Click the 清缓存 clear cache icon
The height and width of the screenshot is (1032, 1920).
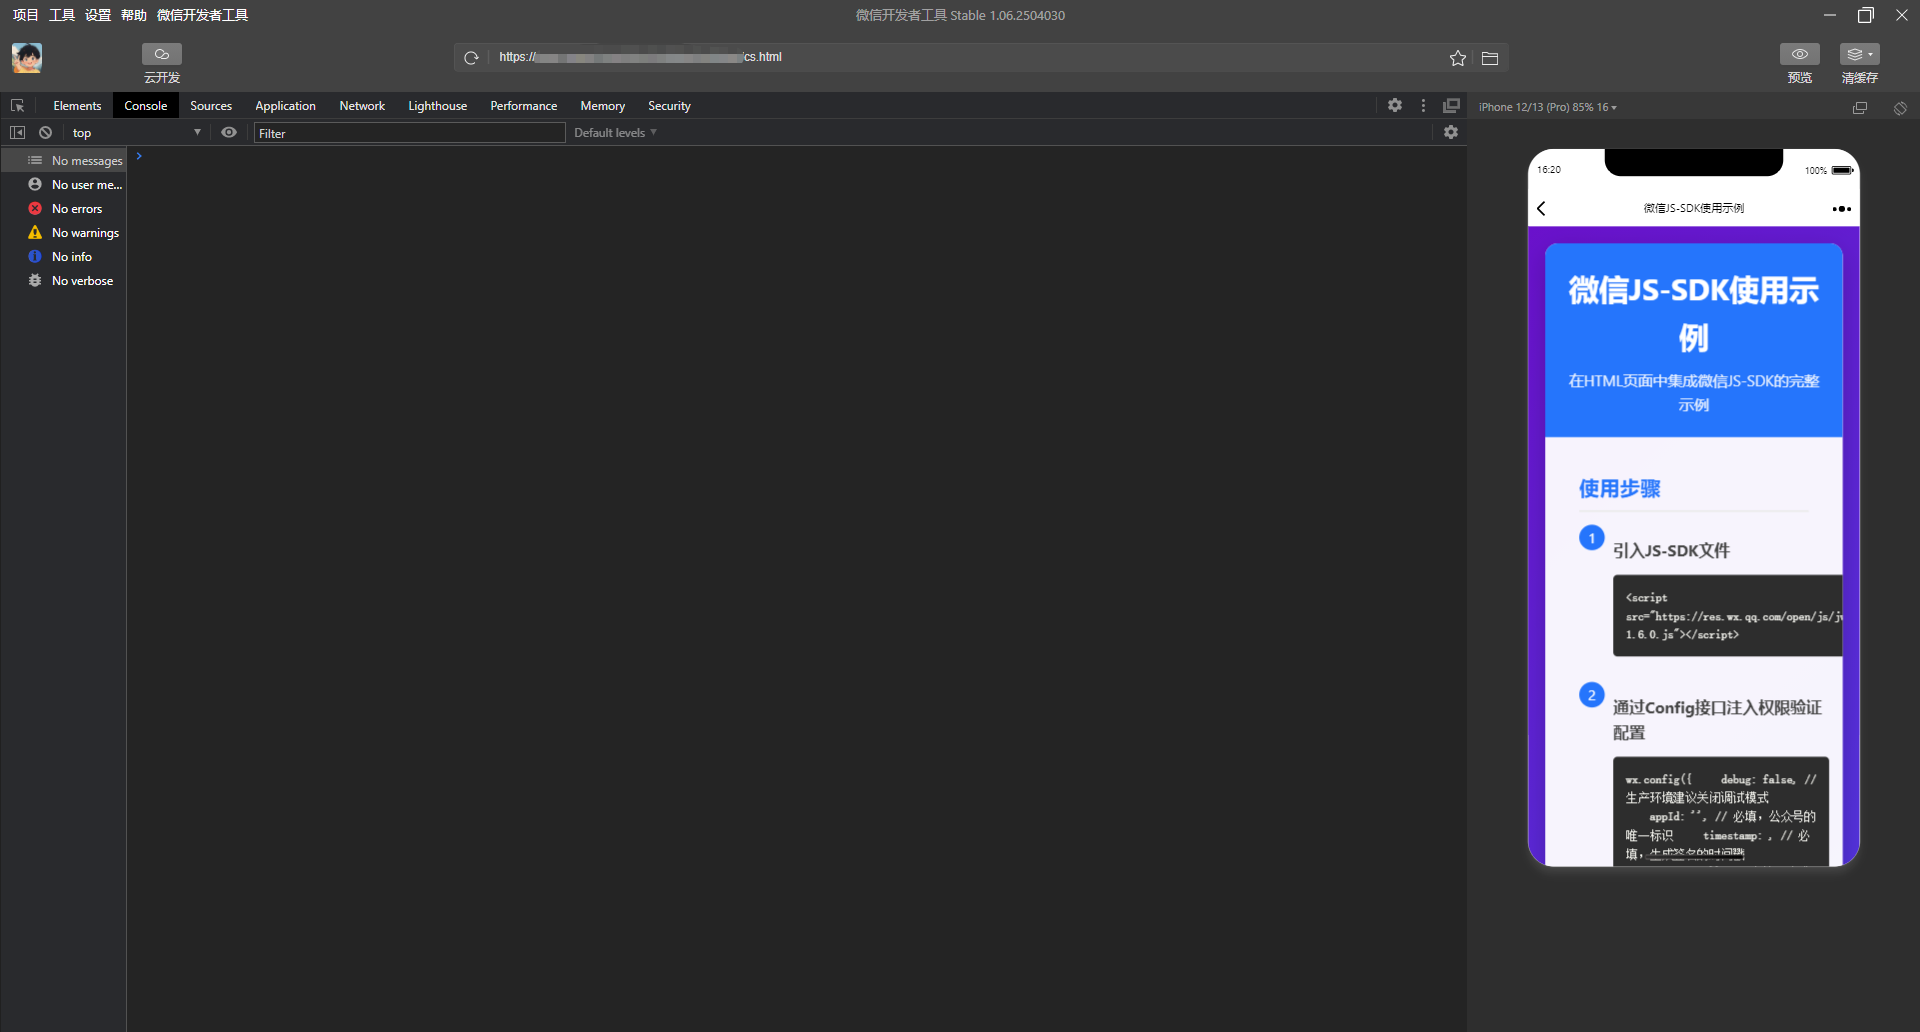click(1855, 54)
